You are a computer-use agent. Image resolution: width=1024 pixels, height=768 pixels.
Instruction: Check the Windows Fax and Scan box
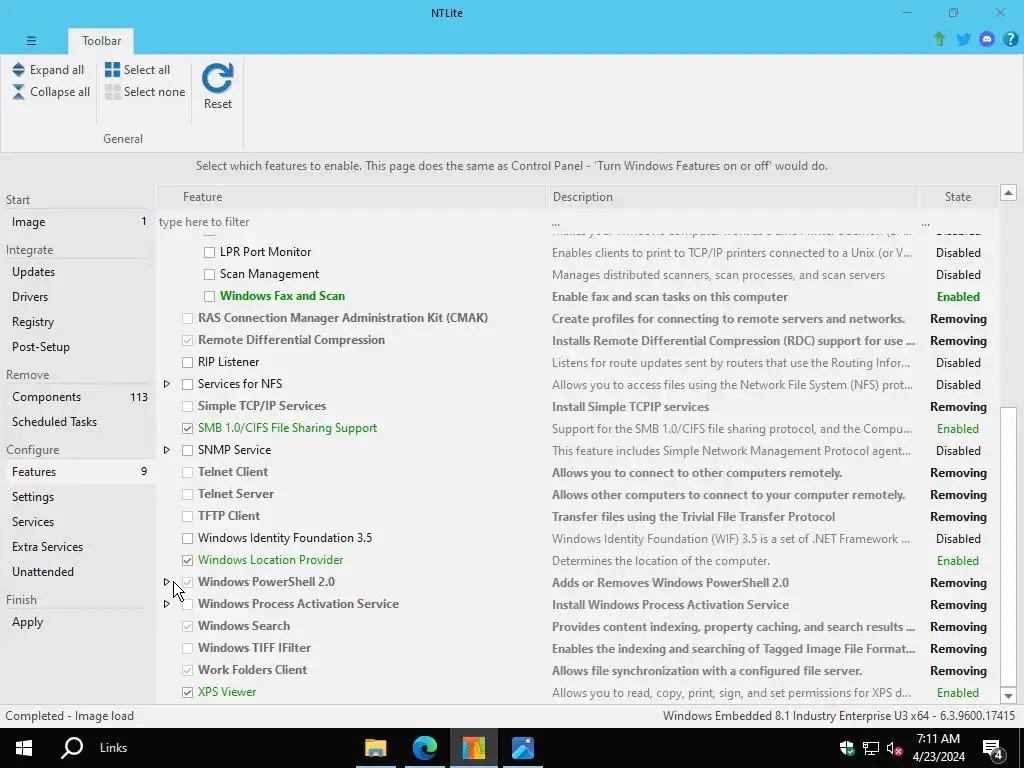tap(209, 296)
